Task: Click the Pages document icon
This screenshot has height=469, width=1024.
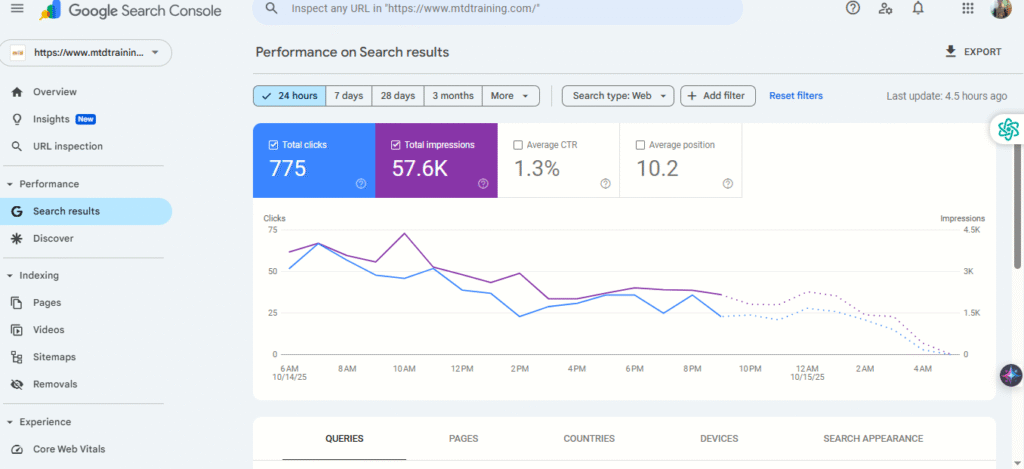Action: 18,303
